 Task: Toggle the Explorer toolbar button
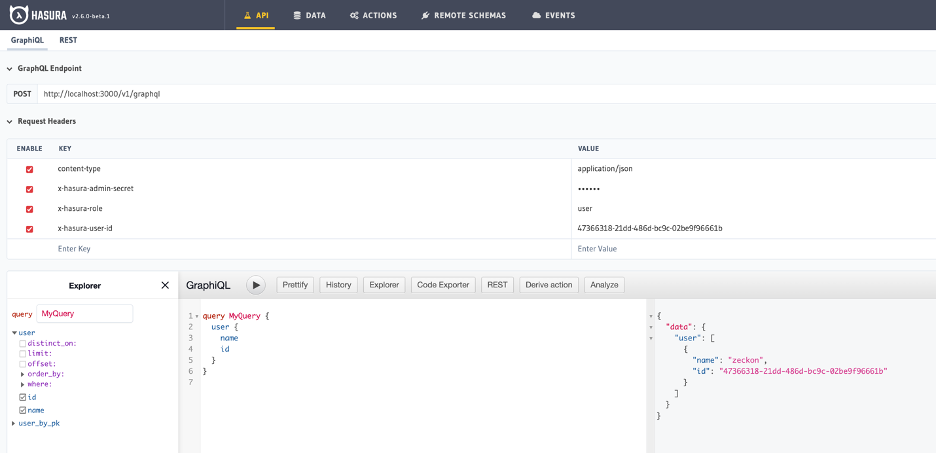click(x=384, y=285)
